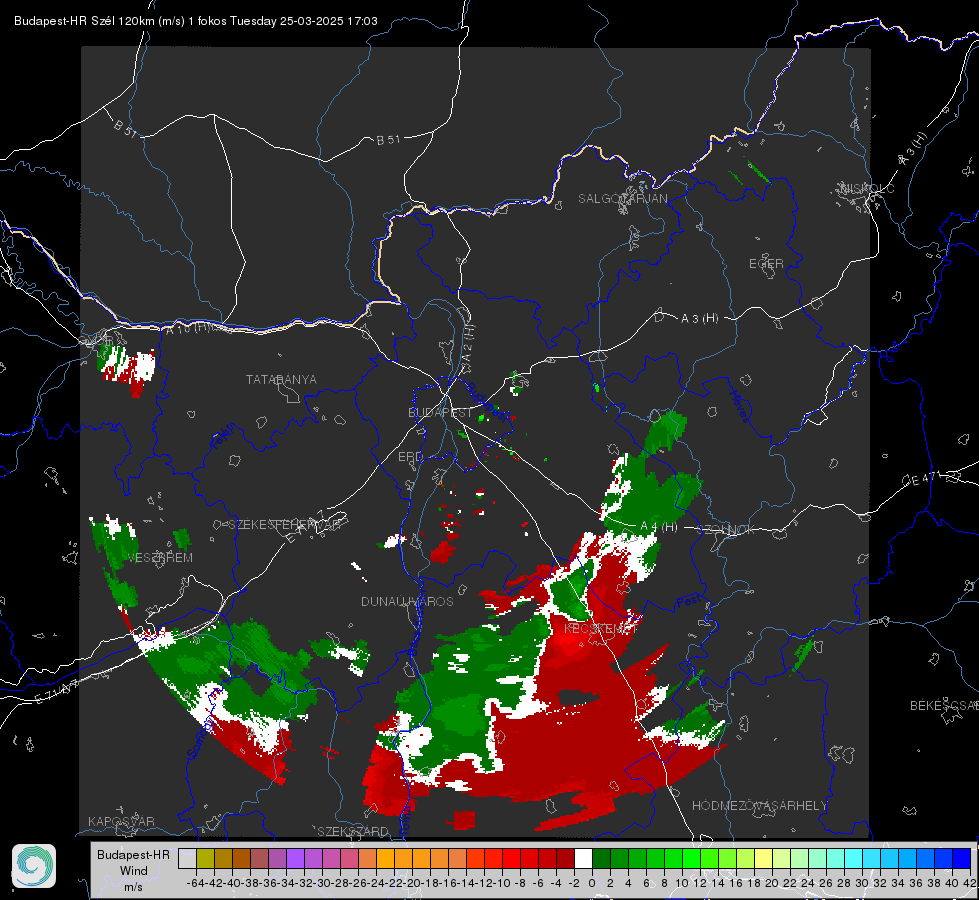This screenshot has width=979, height=900.
Task: Click the TATABÁNYA city label
Action: [x=281, y=379]
